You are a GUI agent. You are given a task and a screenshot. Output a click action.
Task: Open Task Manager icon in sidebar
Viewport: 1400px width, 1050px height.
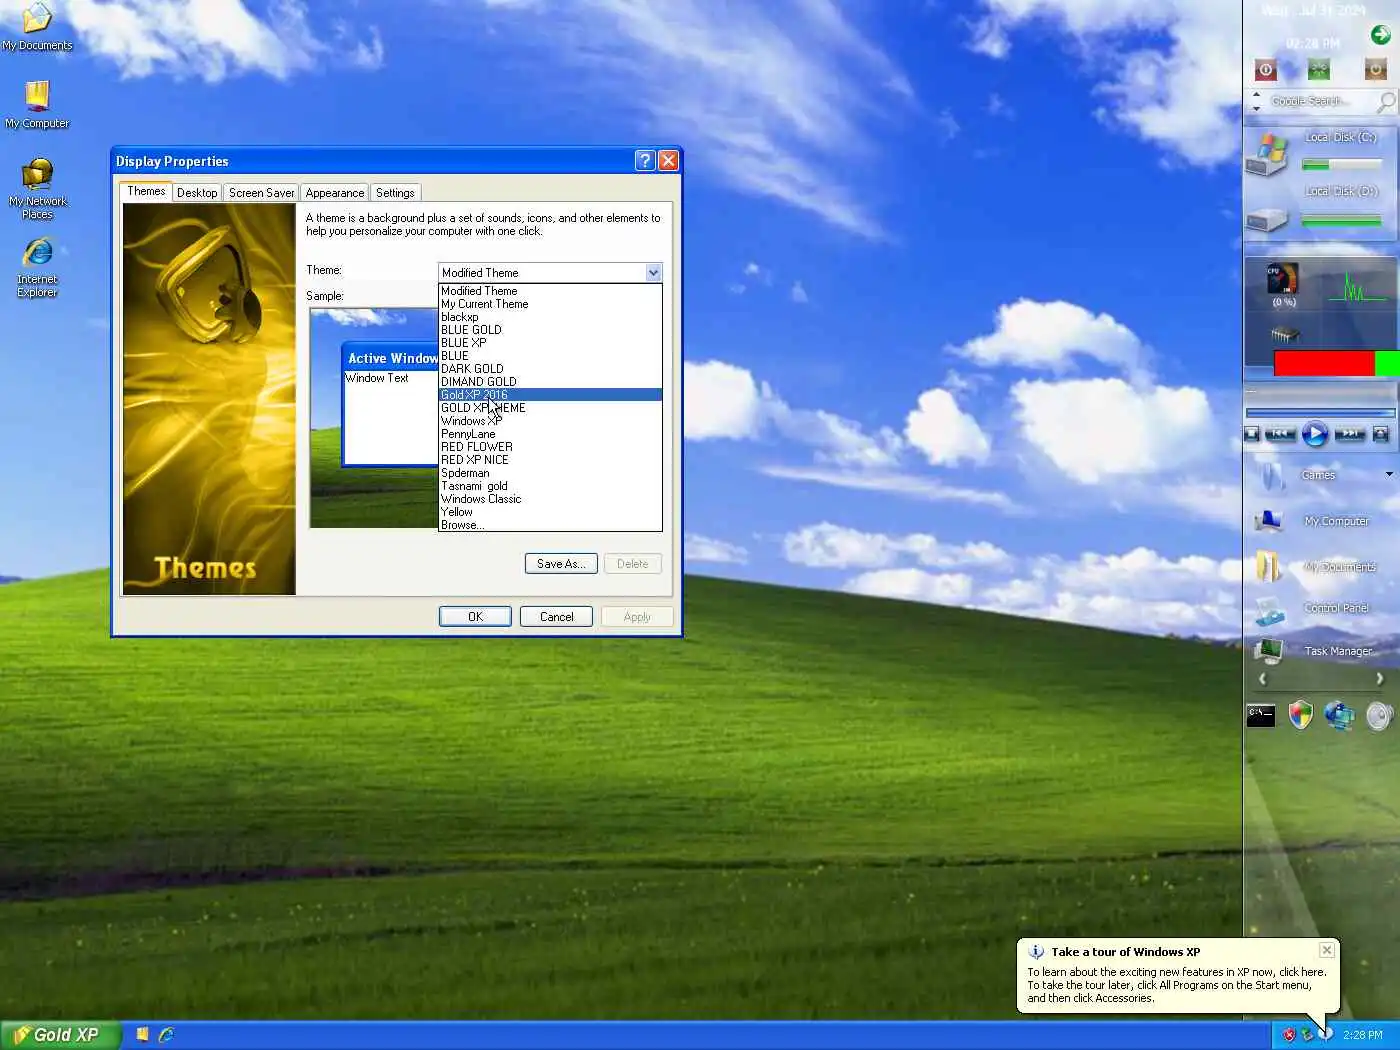click(1270, 651)
